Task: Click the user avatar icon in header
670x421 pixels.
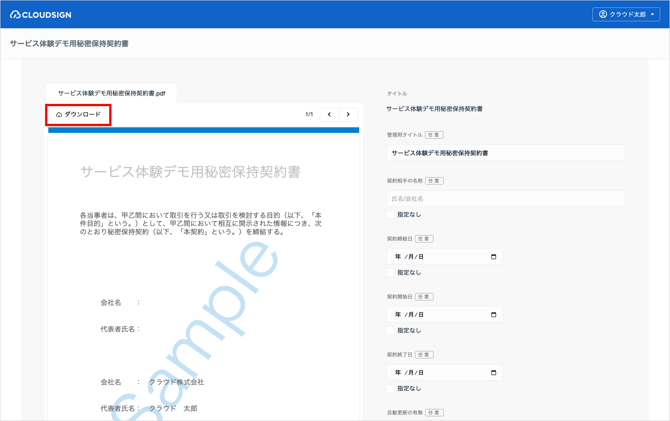Action: [x=603, y=15]
